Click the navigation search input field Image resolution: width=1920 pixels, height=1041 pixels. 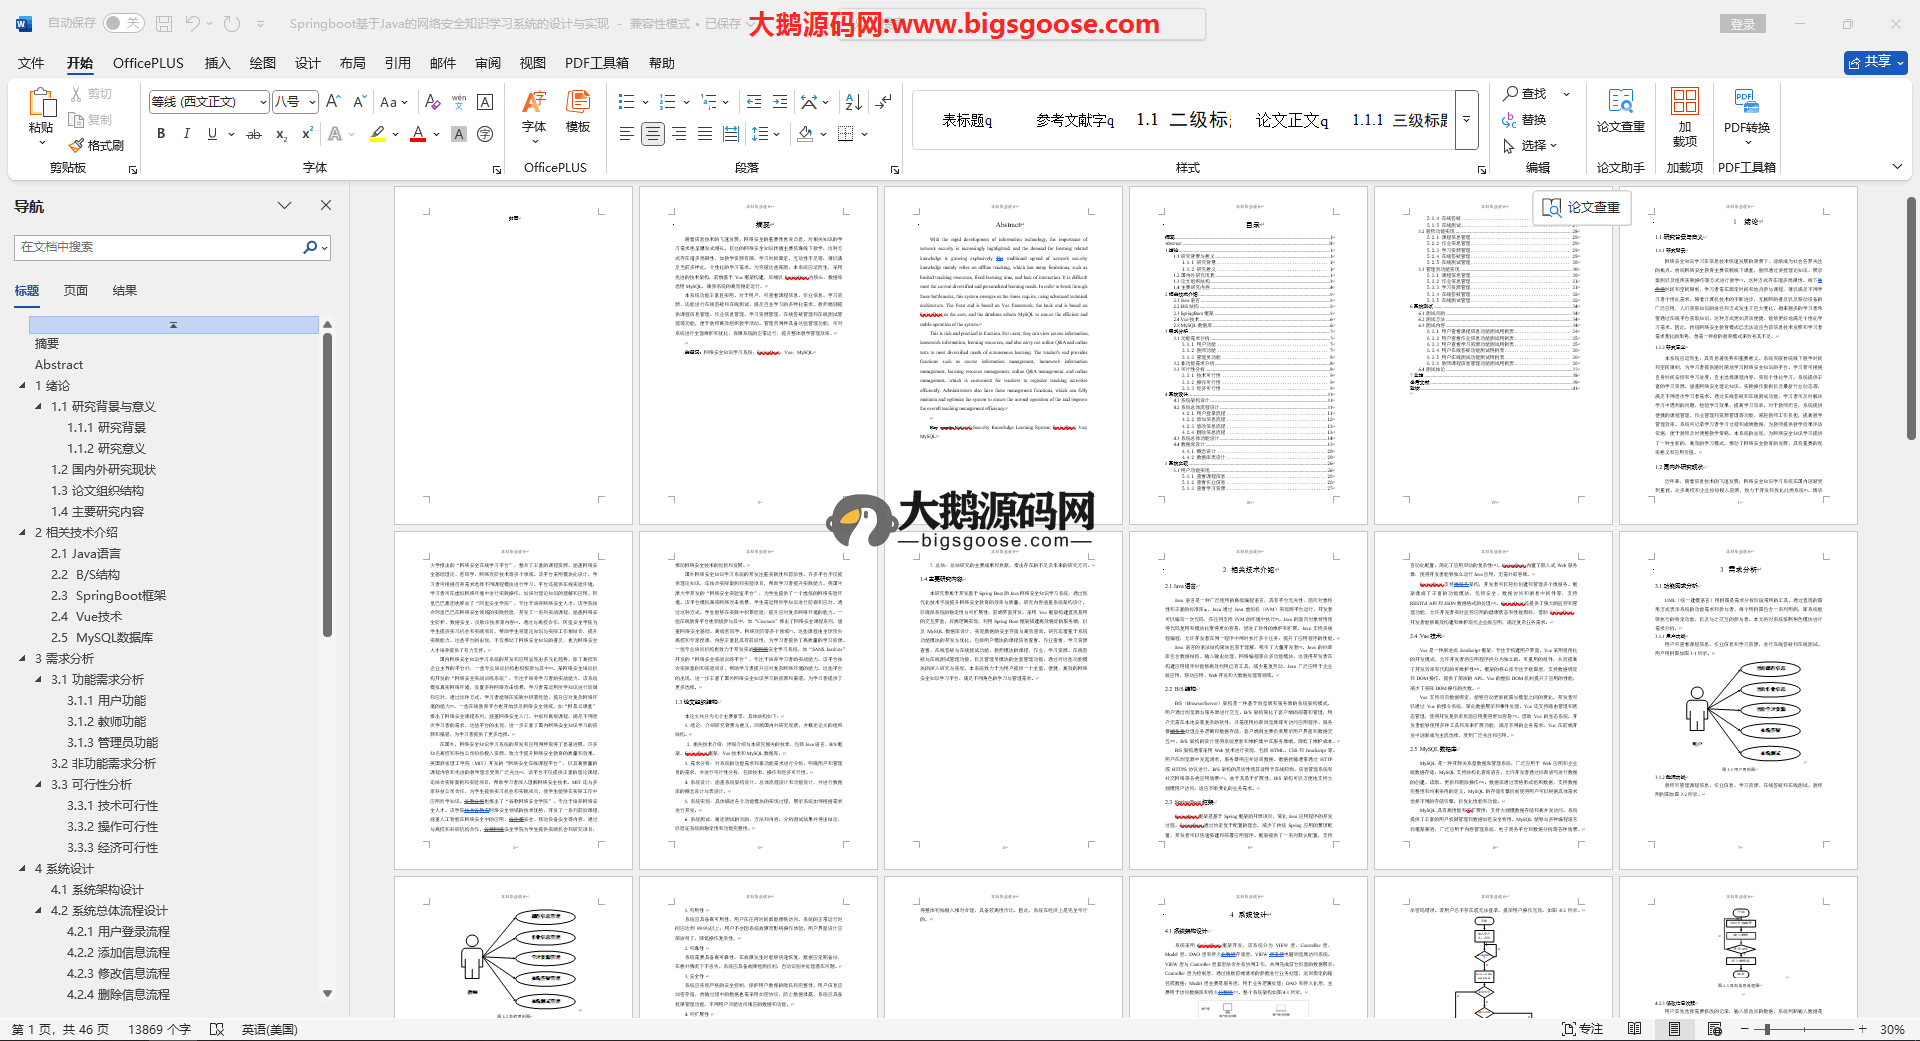pyautogui.click(x=160, y=247)
